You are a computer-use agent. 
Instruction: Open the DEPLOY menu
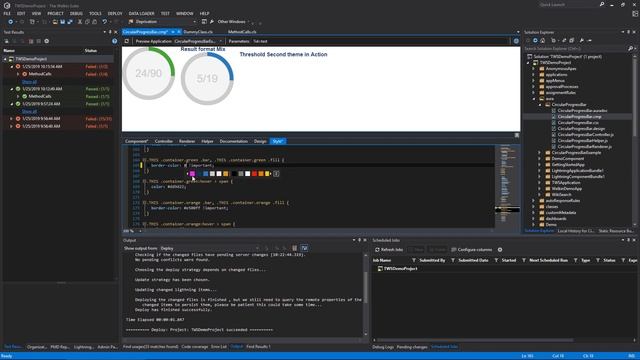[115, 13]
